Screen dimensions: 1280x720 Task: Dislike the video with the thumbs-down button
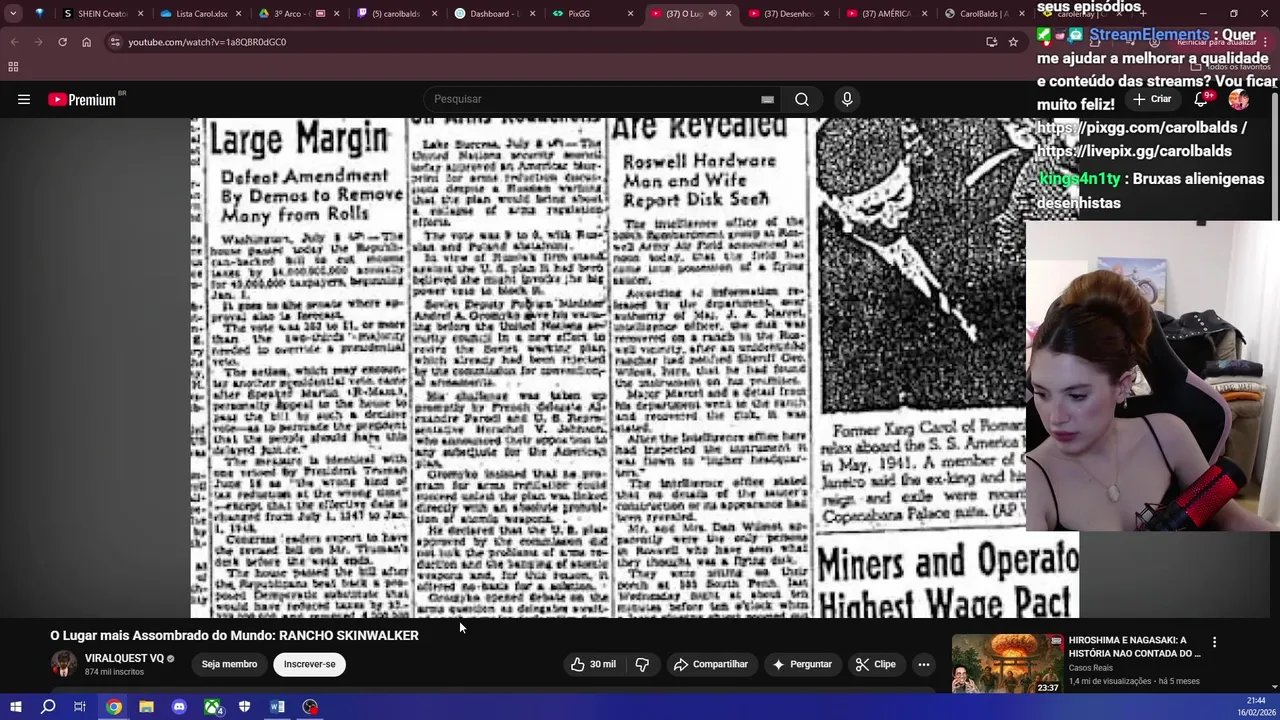pos(642,664)
